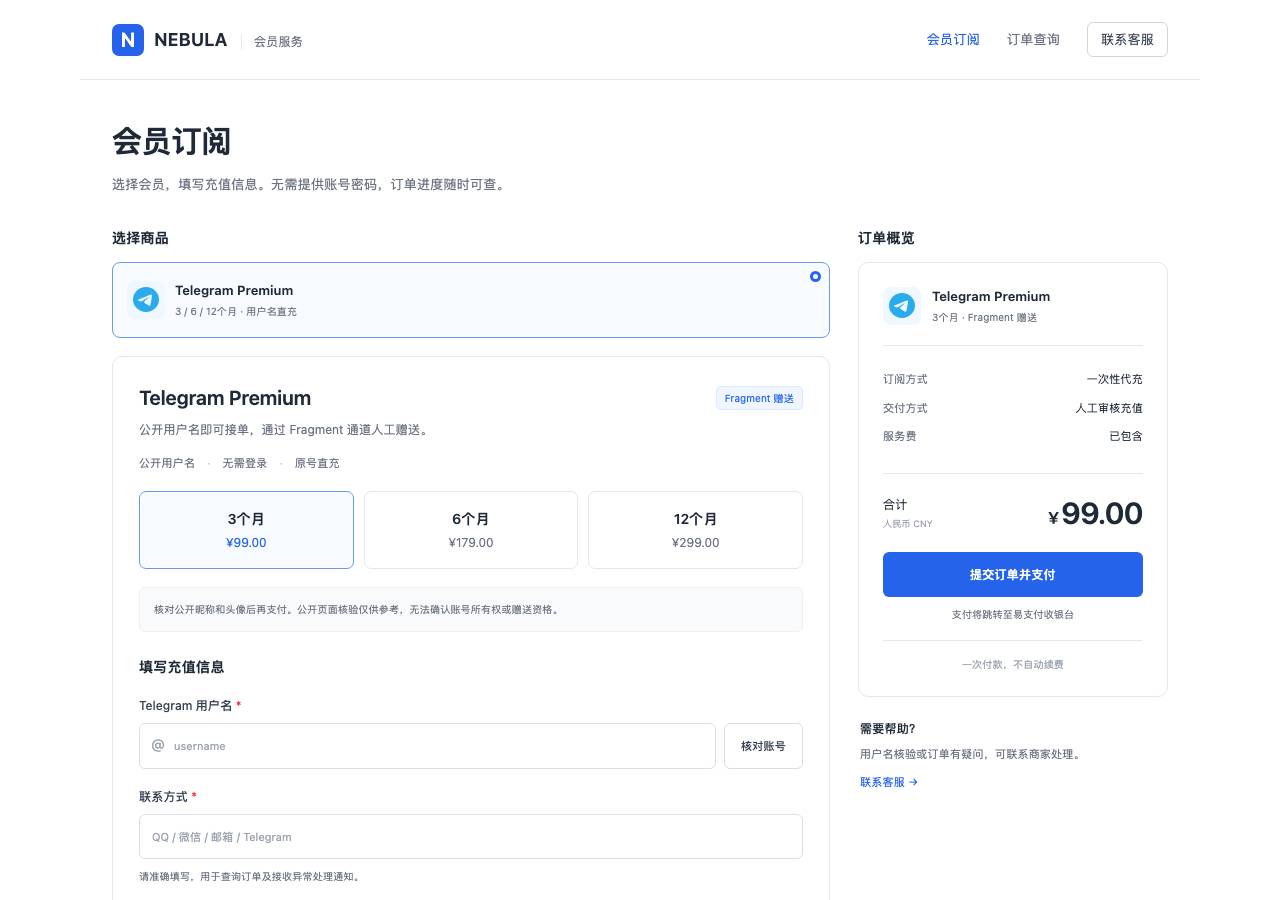Click the 核对账号 verify button
This screenshot has height=900, width=1280.
[x=763, y=746]
